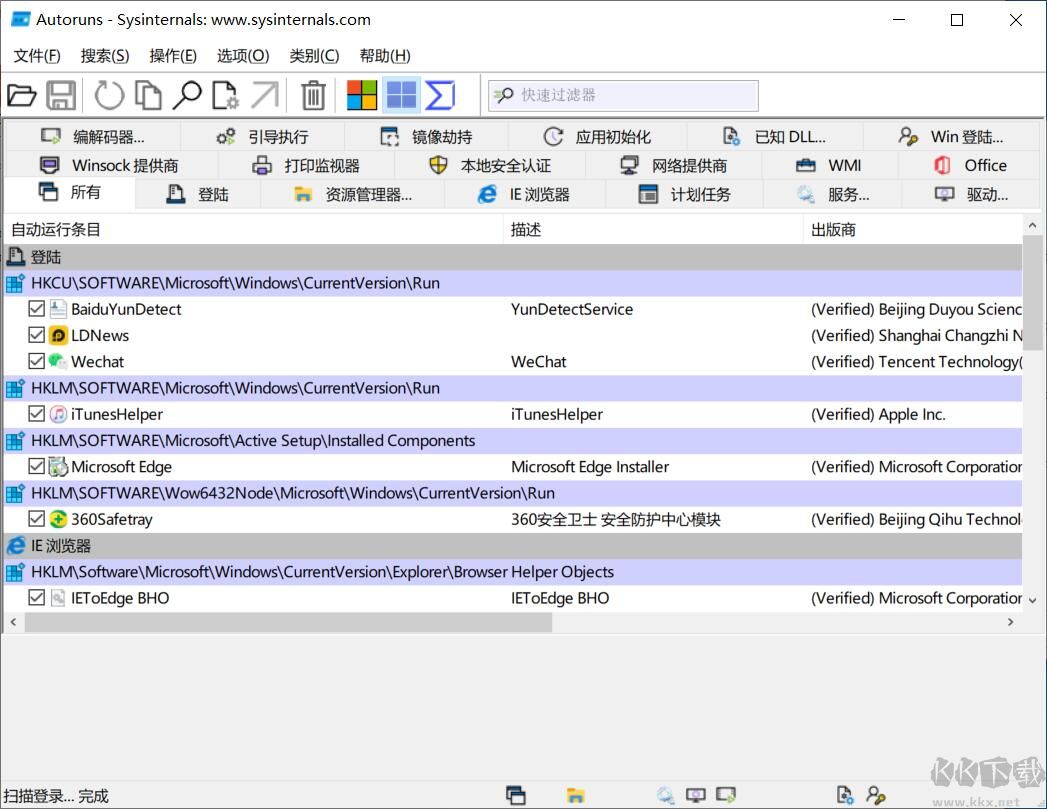Screen dimensions: 1047x809
Task: Click the trash can delete icon
Action: 313,96
